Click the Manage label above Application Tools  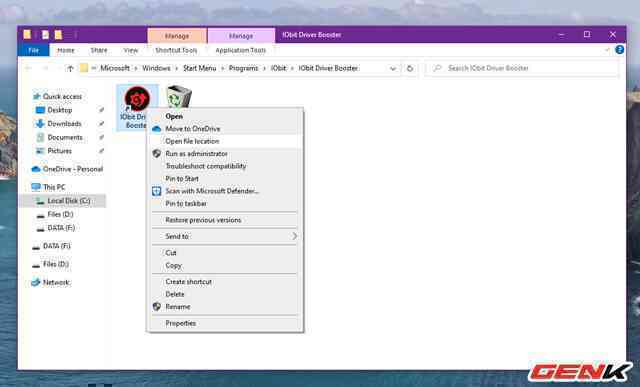[241, 36]
